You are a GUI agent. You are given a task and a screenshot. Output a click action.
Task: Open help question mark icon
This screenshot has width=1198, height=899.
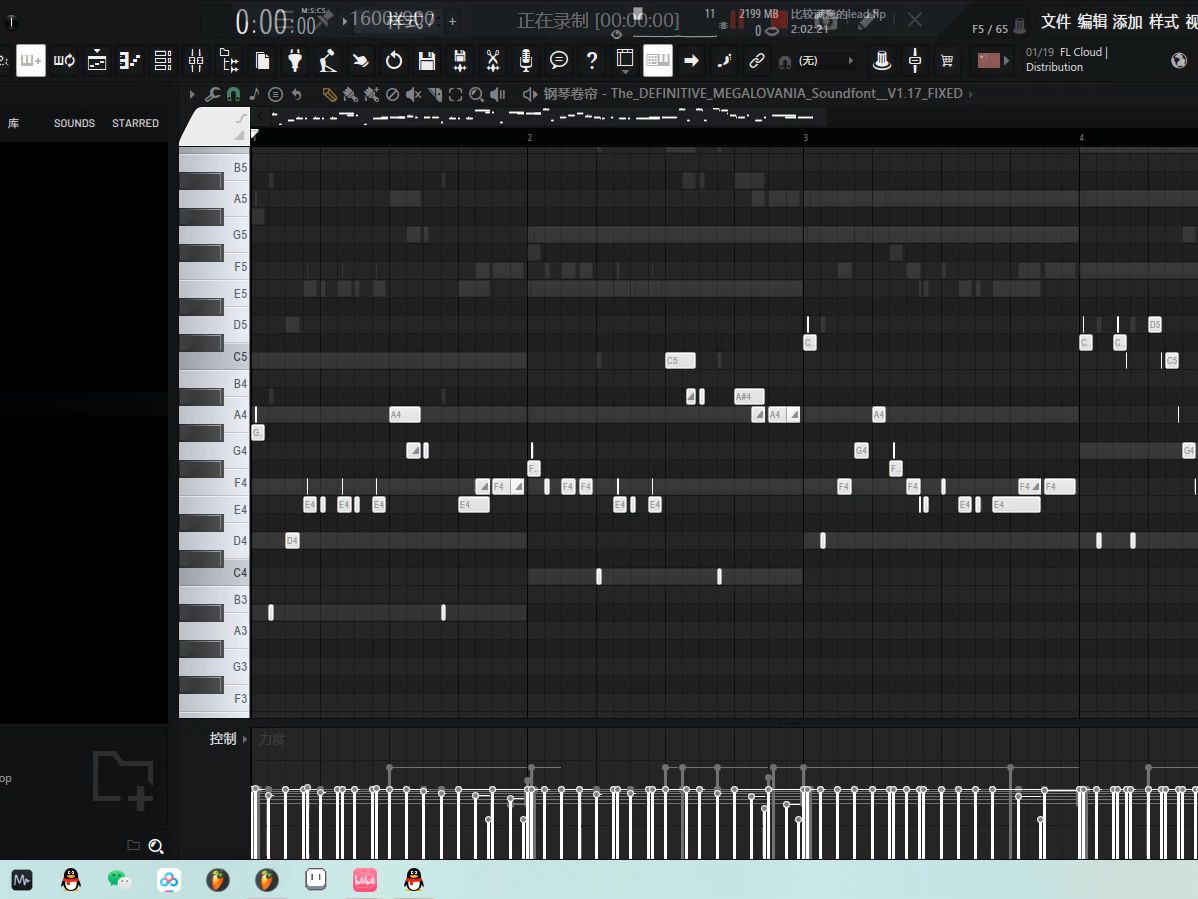591,60
